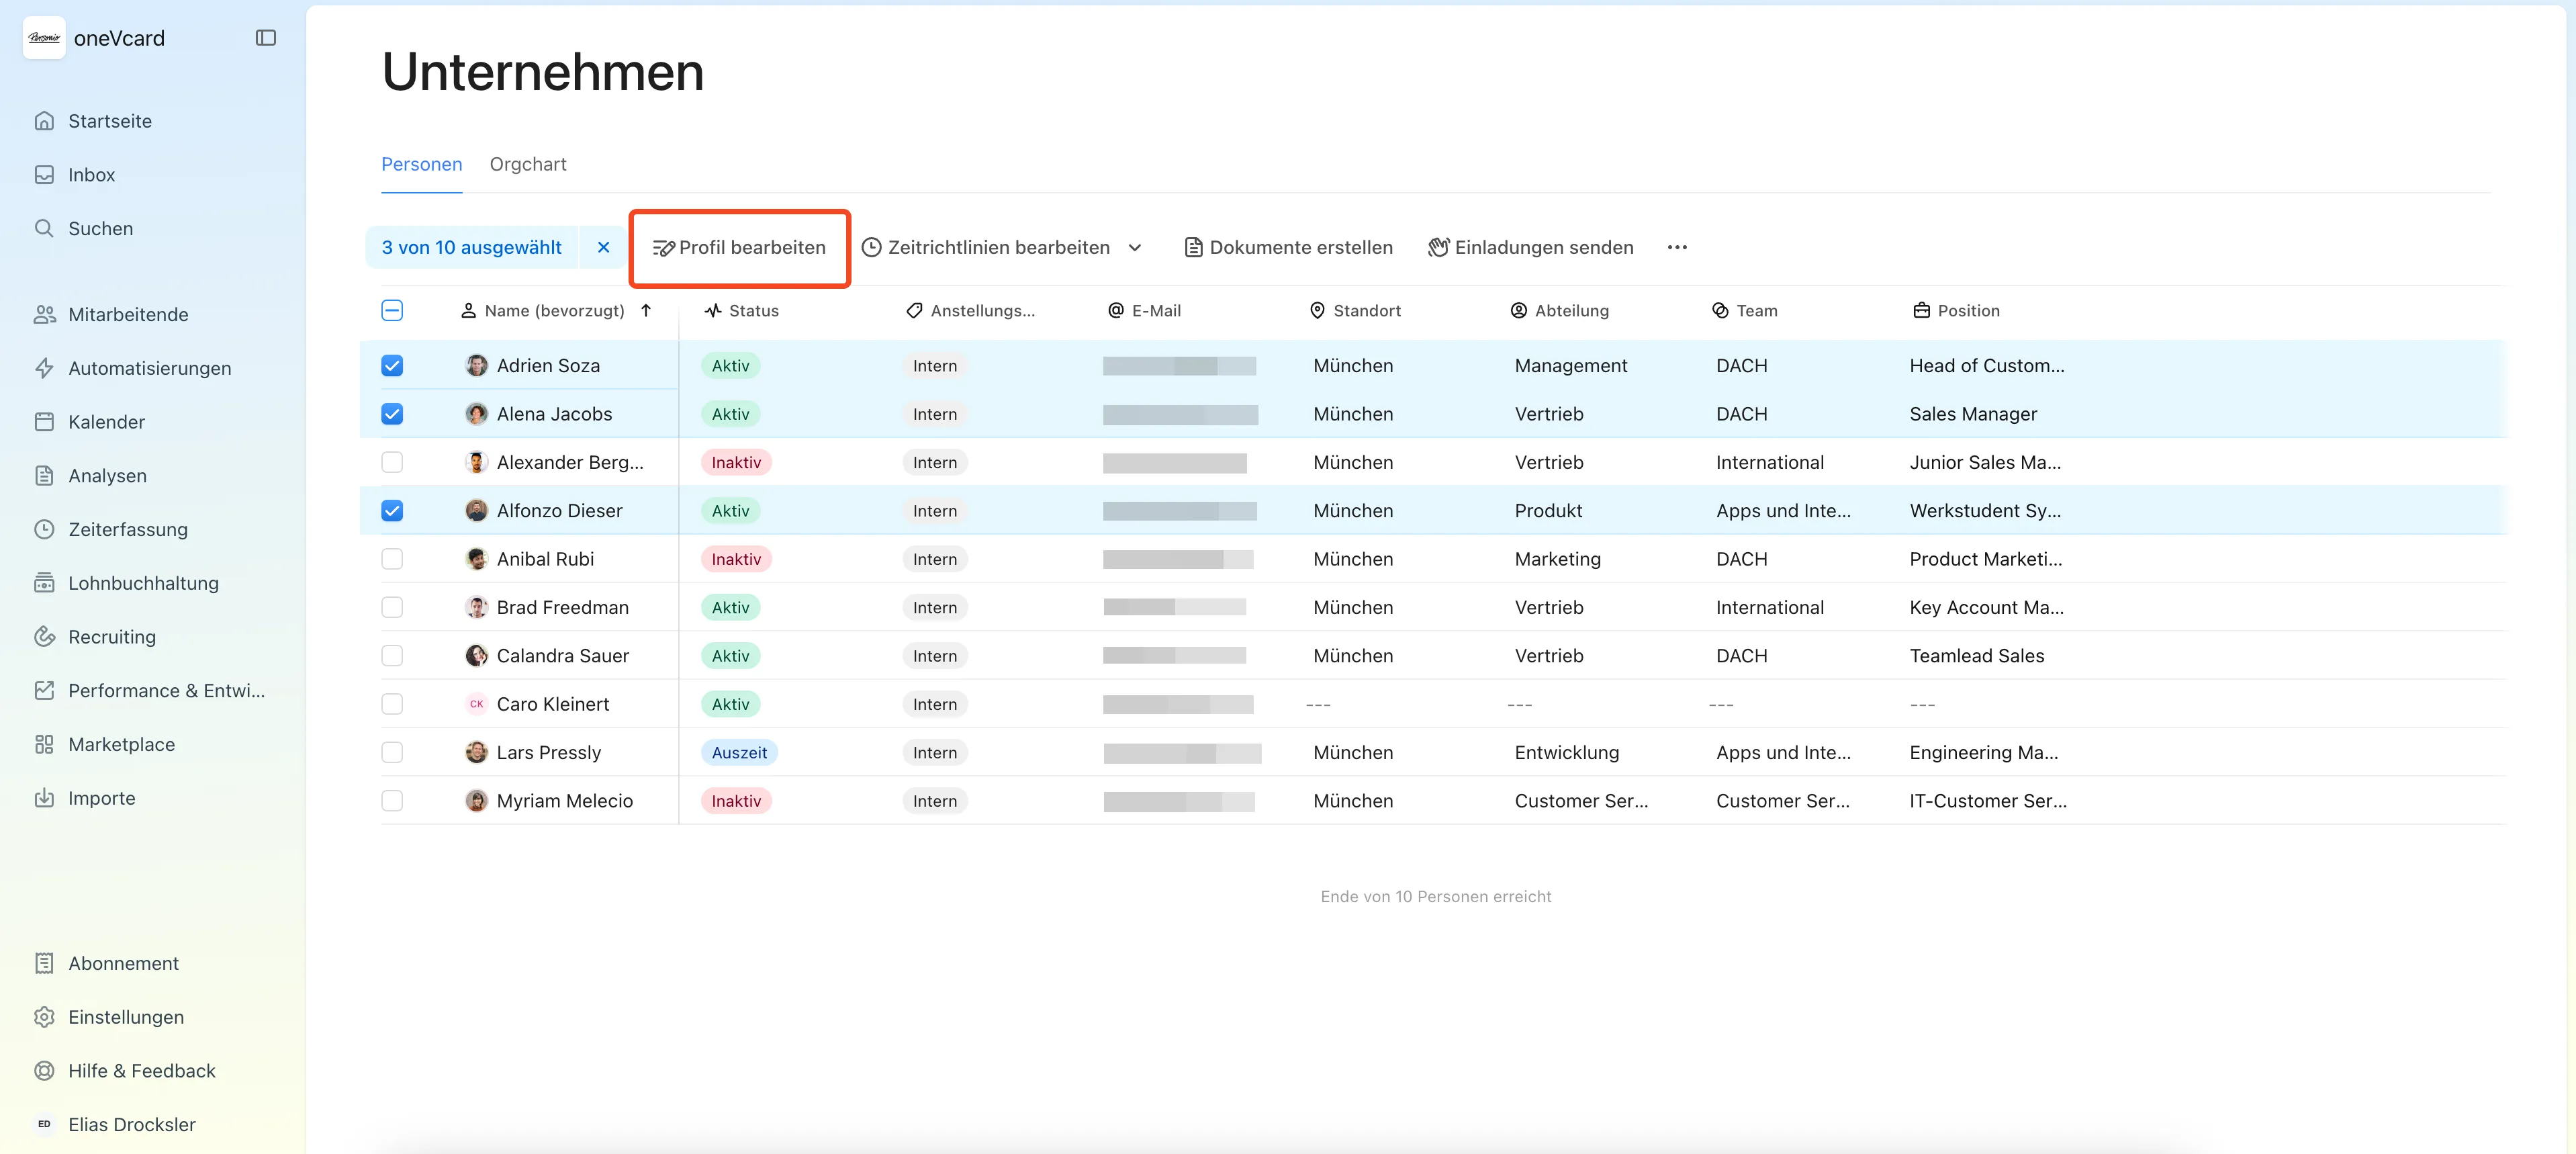Viewport: 2576px width, 1154px height.
Task: Clear selection with the X button
Action: (603, 247)
